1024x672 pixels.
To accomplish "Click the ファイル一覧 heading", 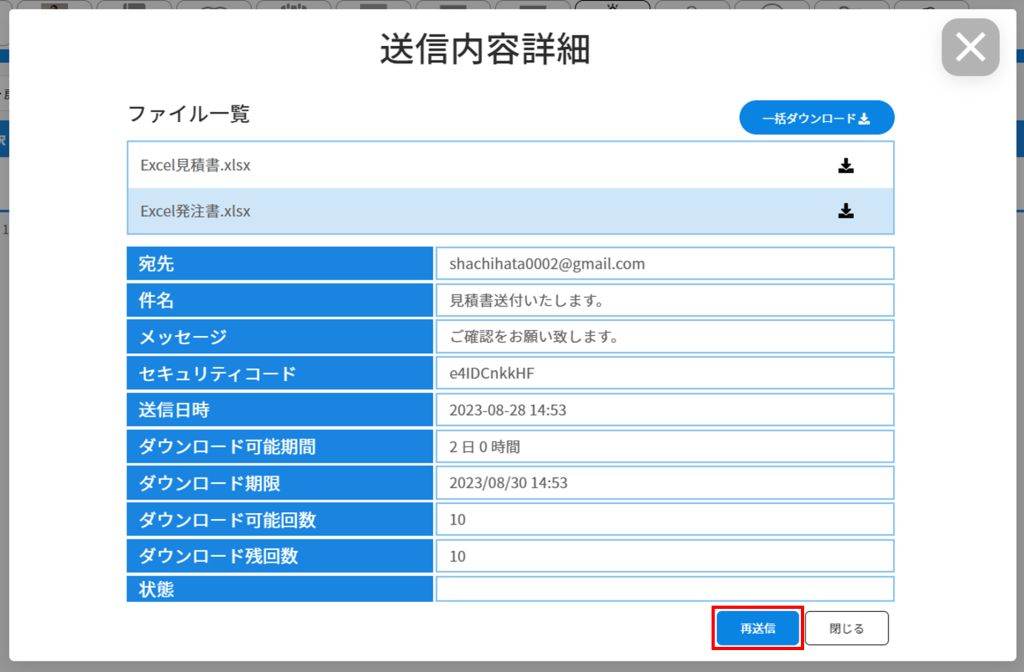I will click(189, 114).
